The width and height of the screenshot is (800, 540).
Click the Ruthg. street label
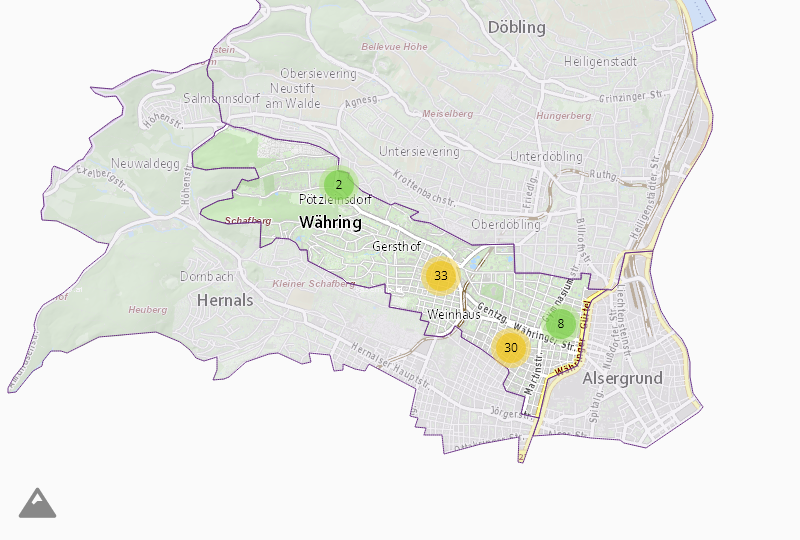pyautogui.click(x=604, y=175)
